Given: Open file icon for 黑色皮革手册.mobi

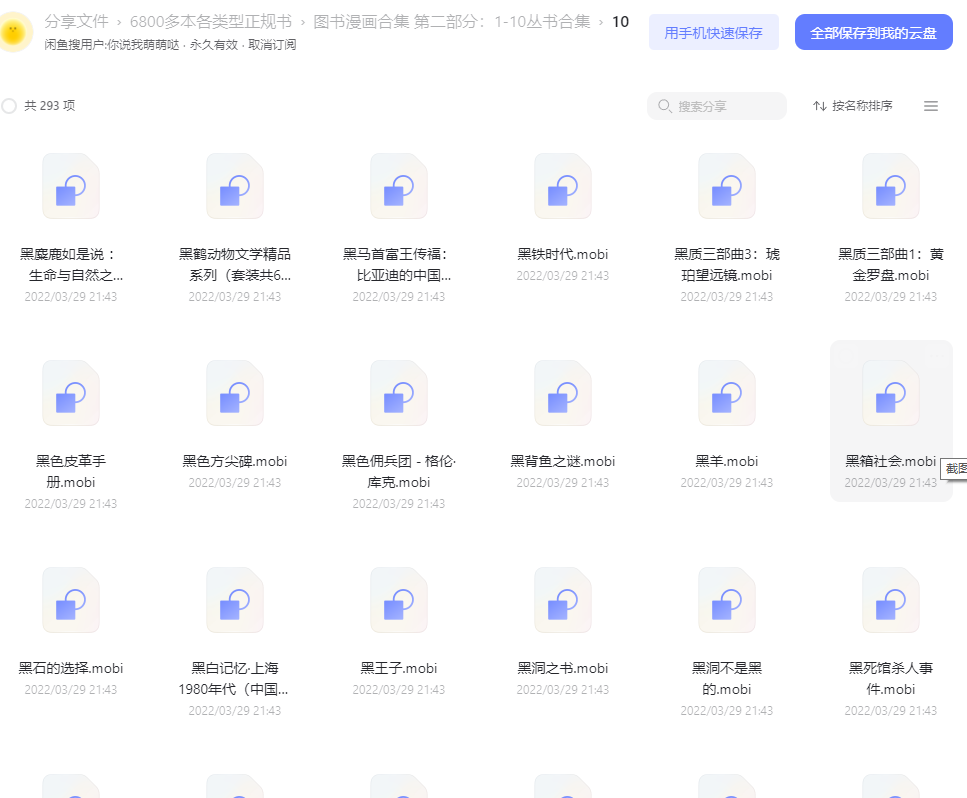Looking at the screenshot, I should 71,393.
